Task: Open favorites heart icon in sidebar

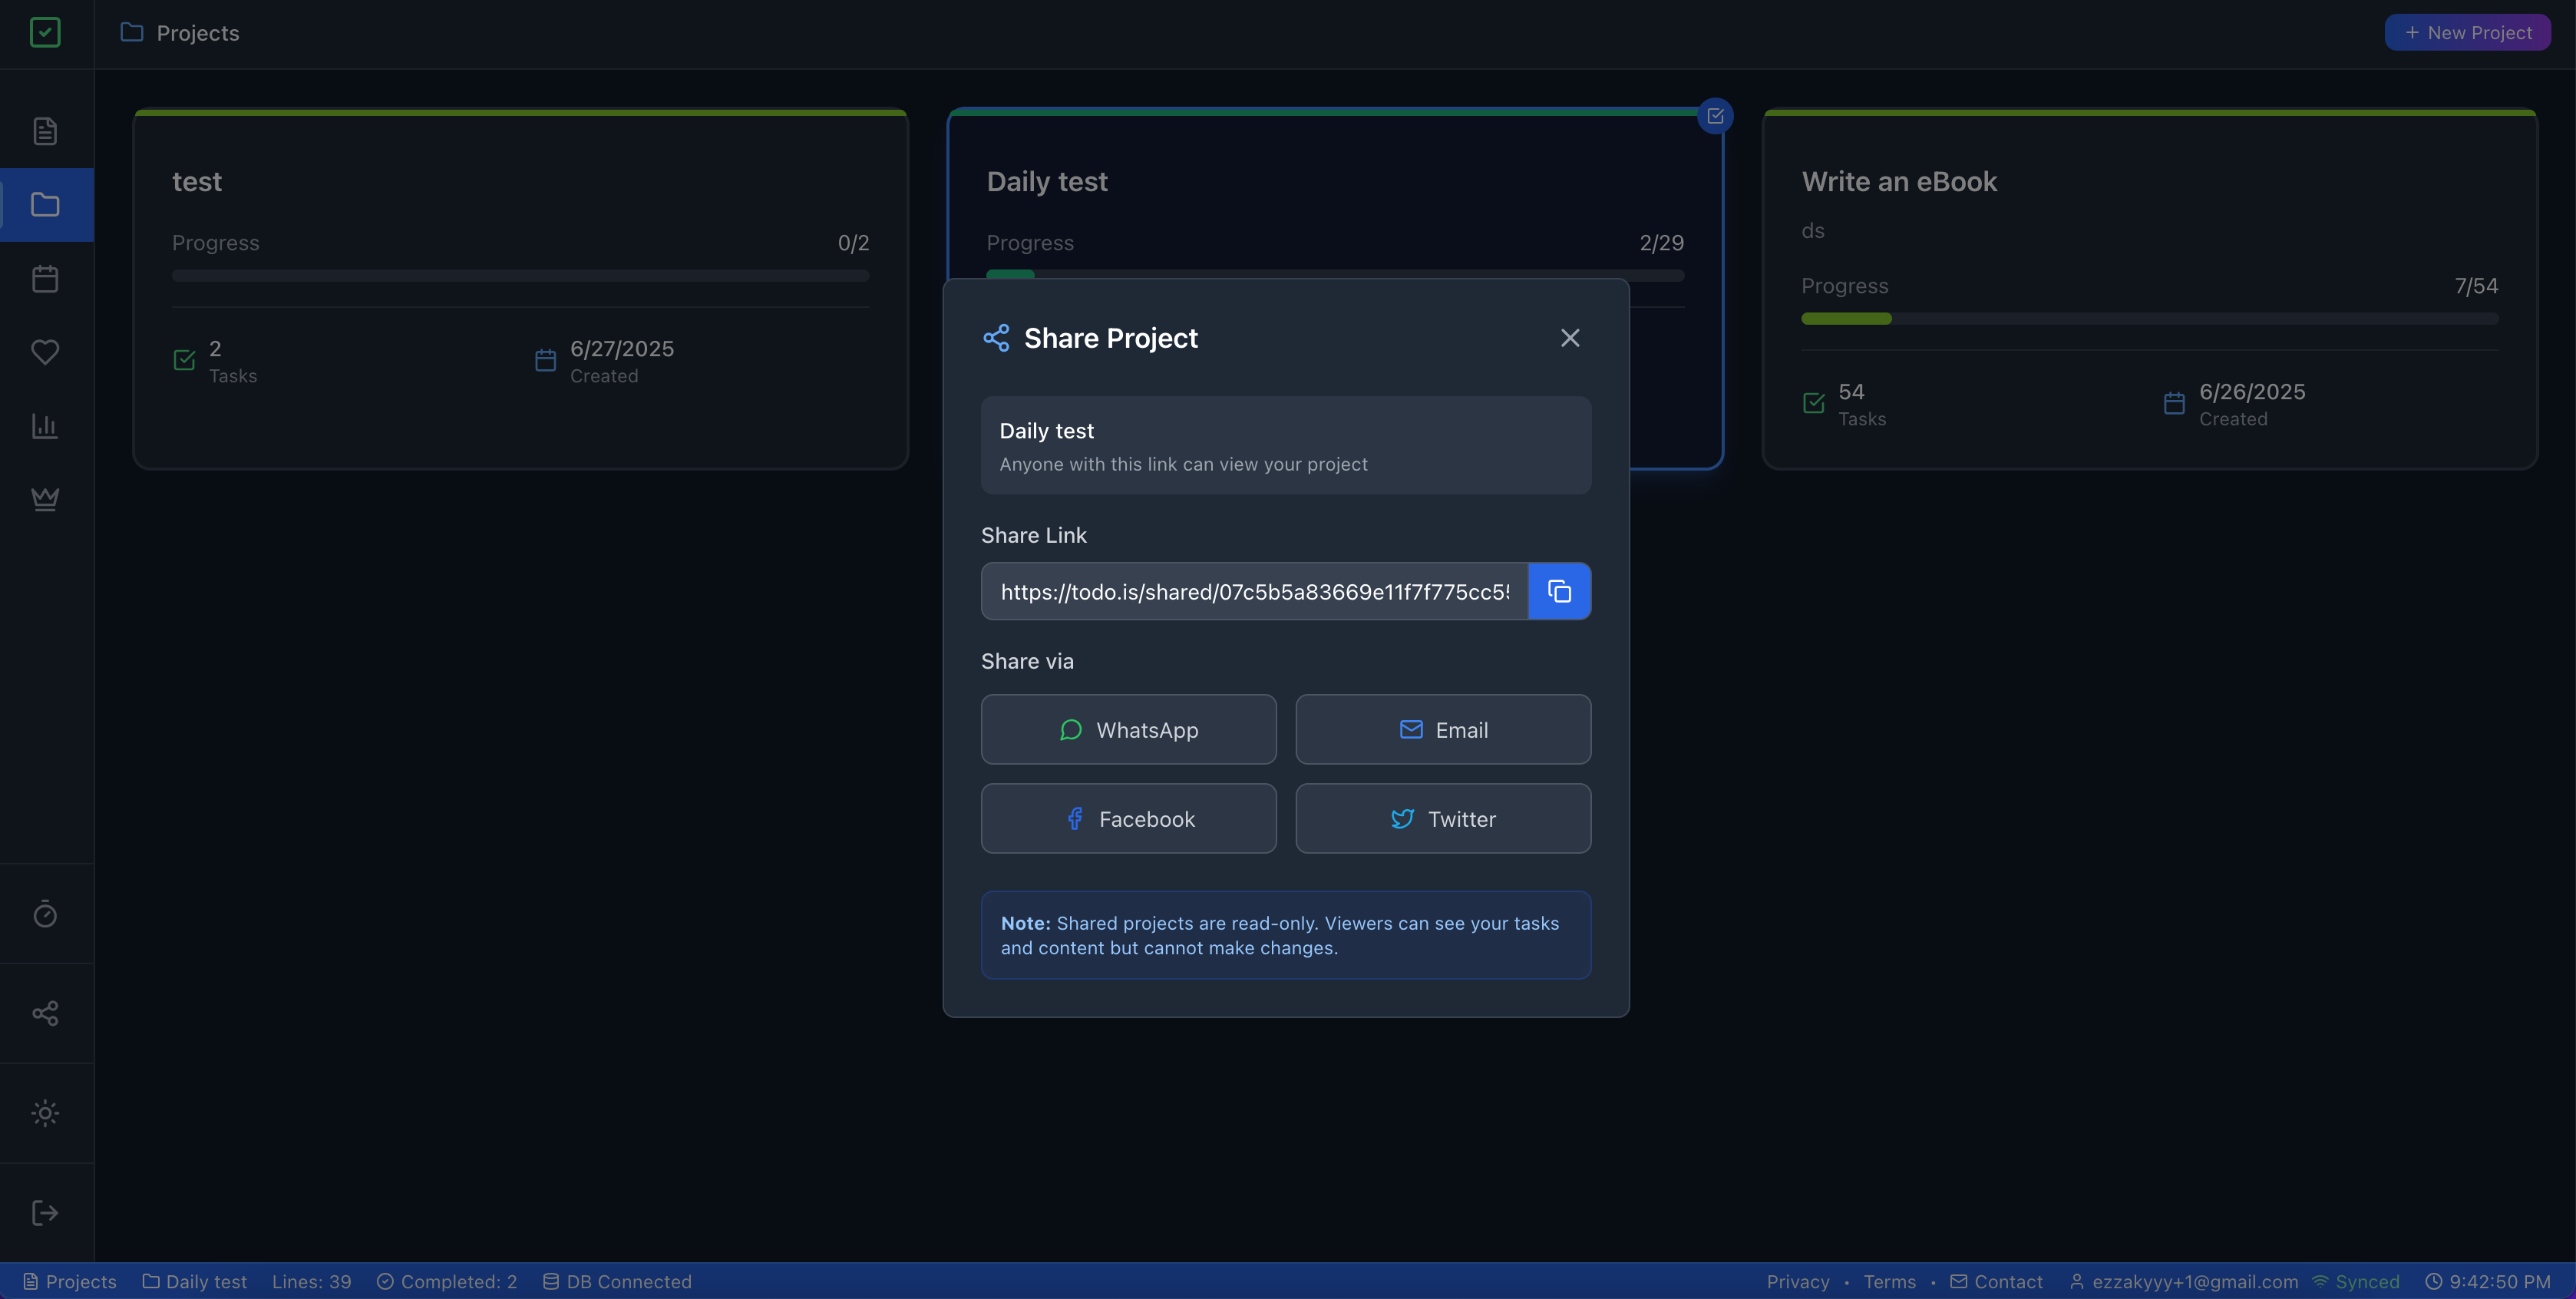Action: coord(45,352)
